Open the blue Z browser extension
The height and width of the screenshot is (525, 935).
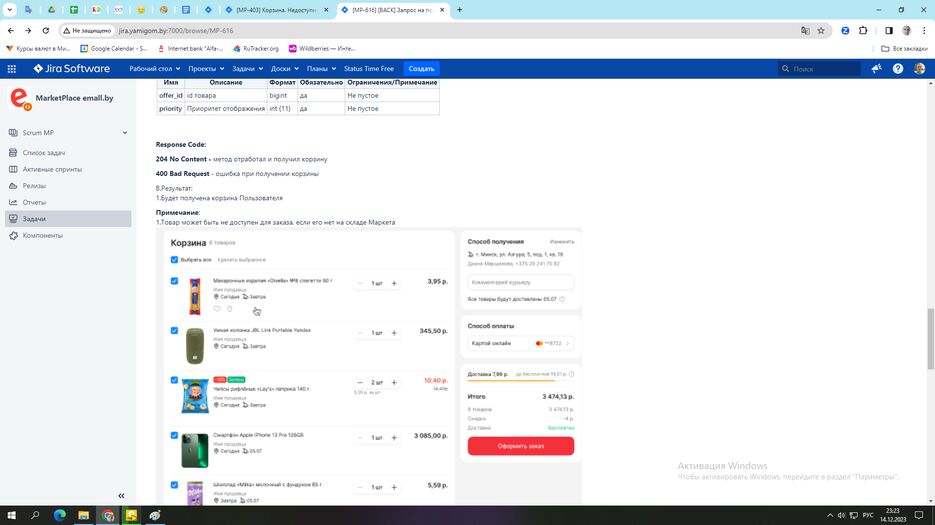[845, 30]
